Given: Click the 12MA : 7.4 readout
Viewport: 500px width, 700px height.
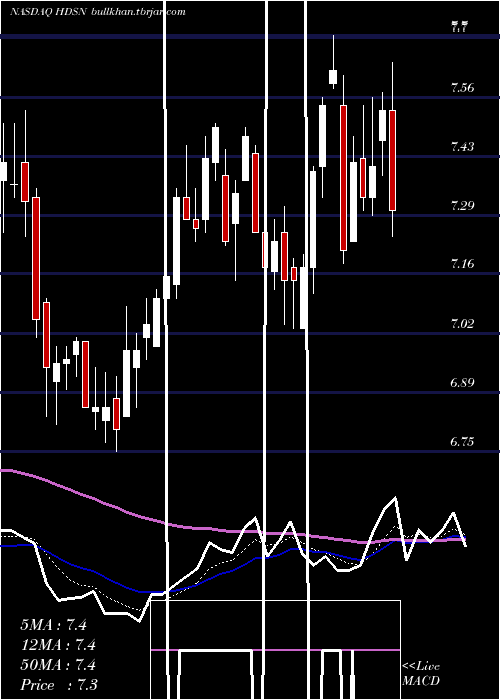Looking at the screenshot, I should tap(58, 645).
